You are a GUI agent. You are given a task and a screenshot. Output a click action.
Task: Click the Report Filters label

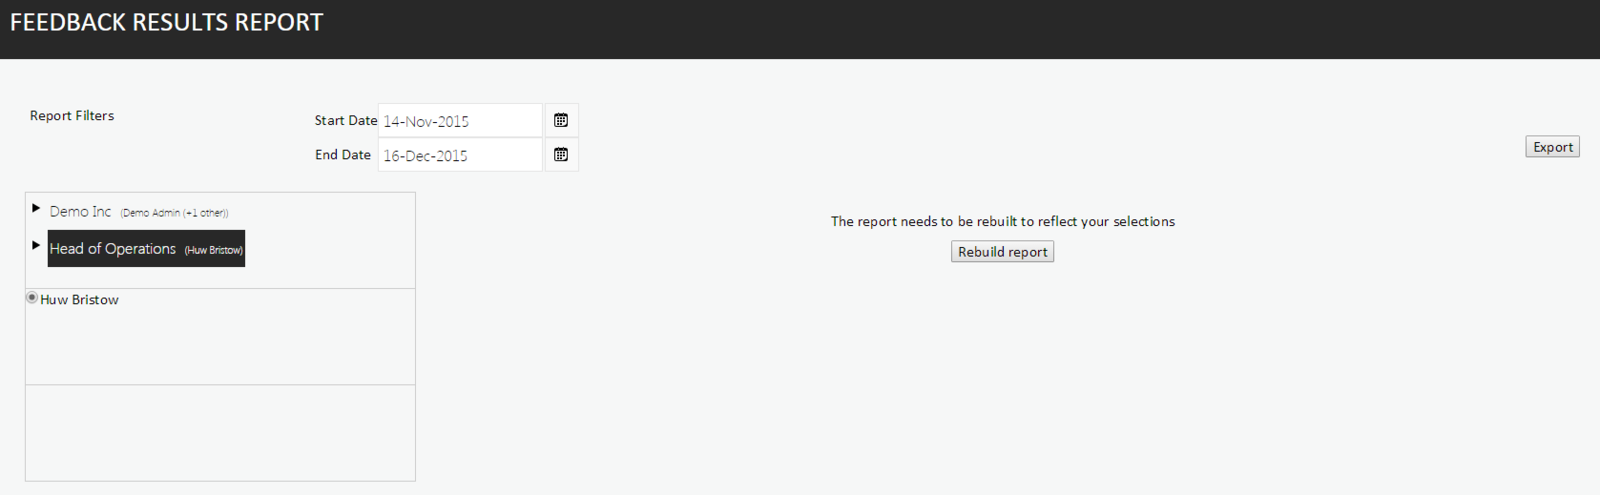pyautogui.click(x=72, y=116)
